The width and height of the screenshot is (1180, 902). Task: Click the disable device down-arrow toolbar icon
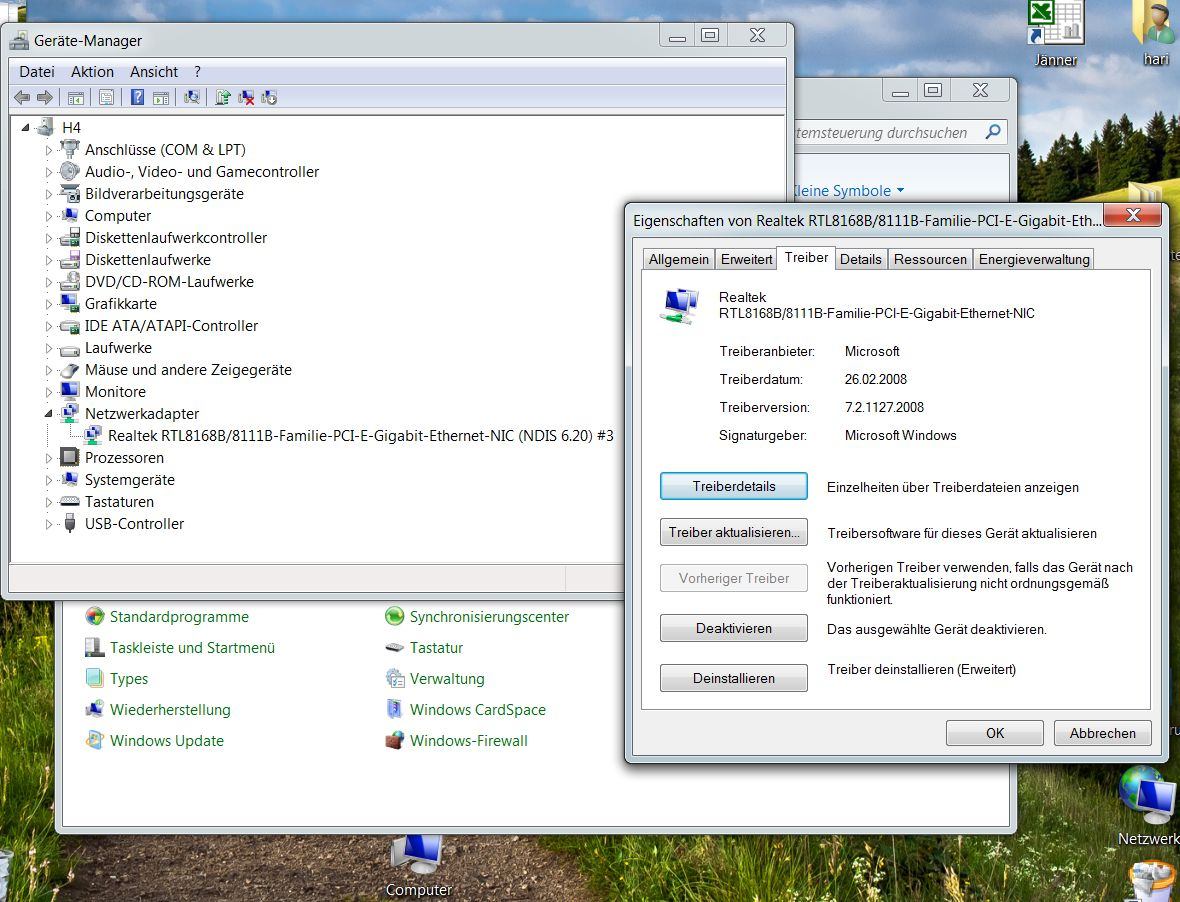point(269,97)
